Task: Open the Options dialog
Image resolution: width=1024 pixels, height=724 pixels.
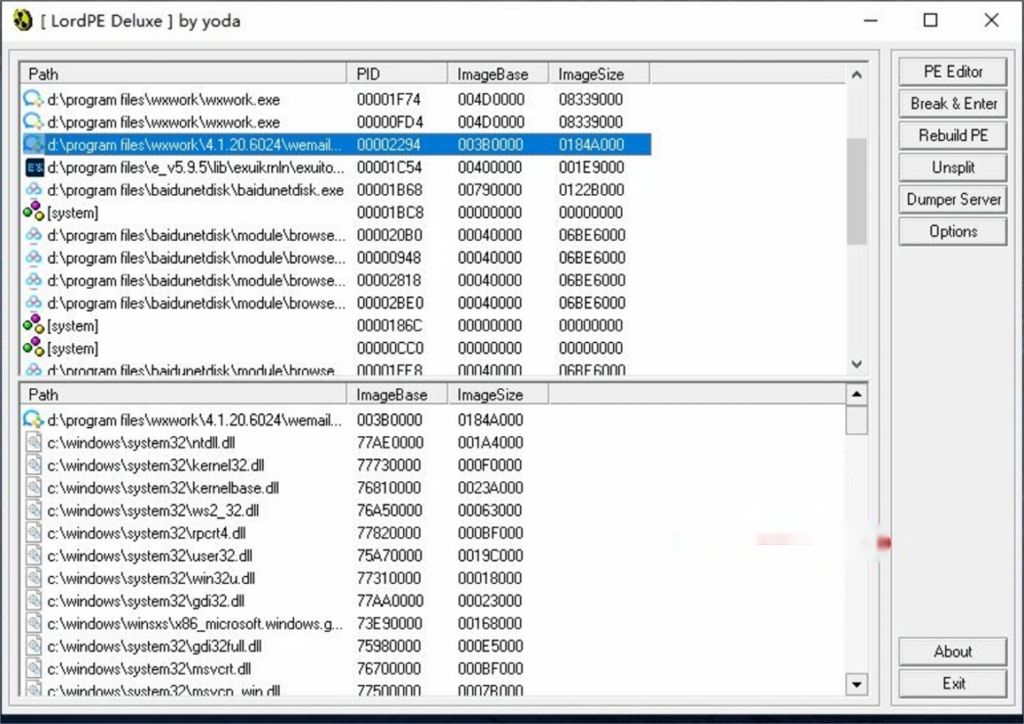Action: coord(952,232)
